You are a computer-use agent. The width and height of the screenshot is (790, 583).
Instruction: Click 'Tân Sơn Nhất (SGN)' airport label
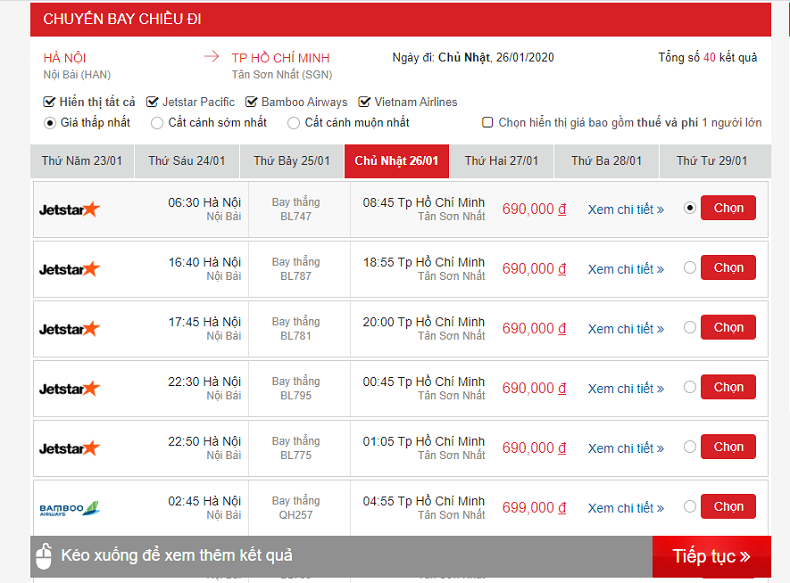point(282,75)
